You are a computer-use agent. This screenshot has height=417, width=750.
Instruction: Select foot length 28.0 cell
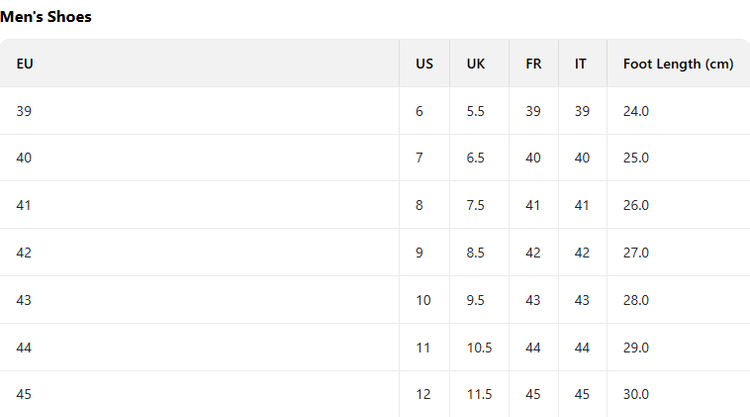click(636, 300)
